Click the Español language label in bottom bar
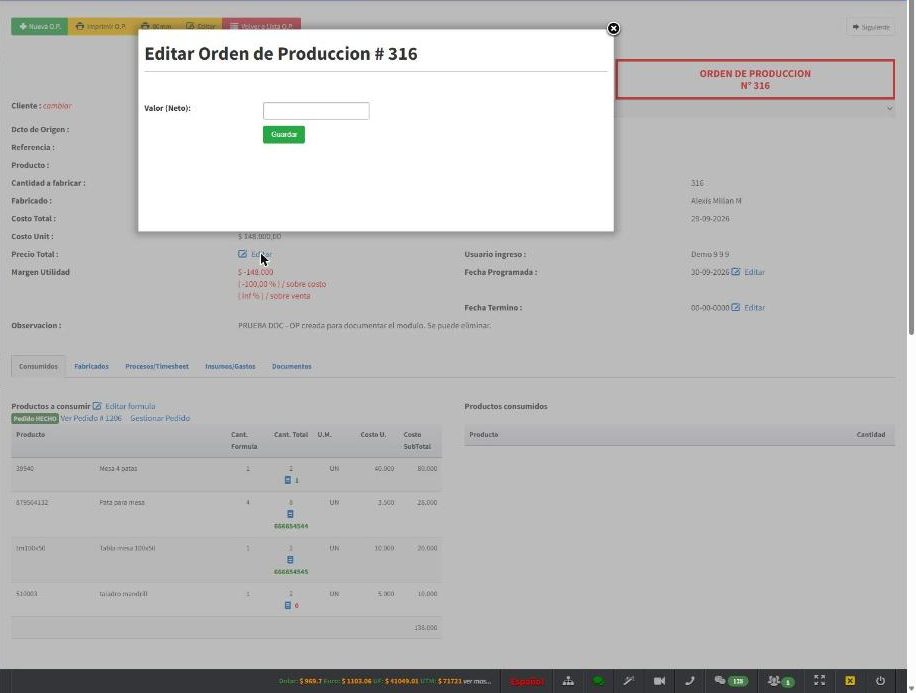The height and width of the screenshot is (693, 916). 526,681
